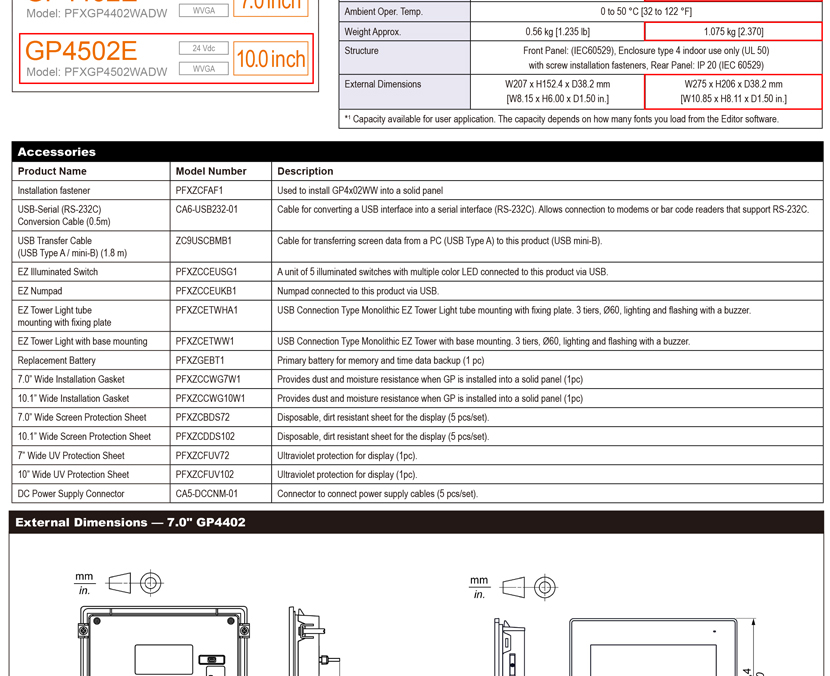Viewport: 830px width, 676px height.
Task: Click model number PFXZCCWG10W1
Action: click(211, 399)
